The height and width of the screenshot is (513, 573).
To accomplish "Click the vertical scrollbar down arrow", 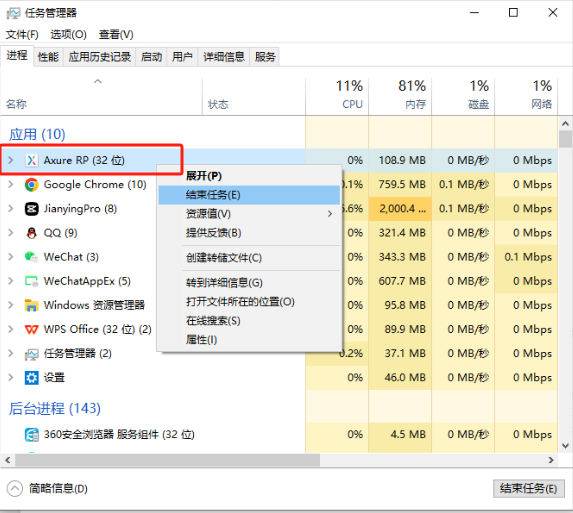I will 565,446.
